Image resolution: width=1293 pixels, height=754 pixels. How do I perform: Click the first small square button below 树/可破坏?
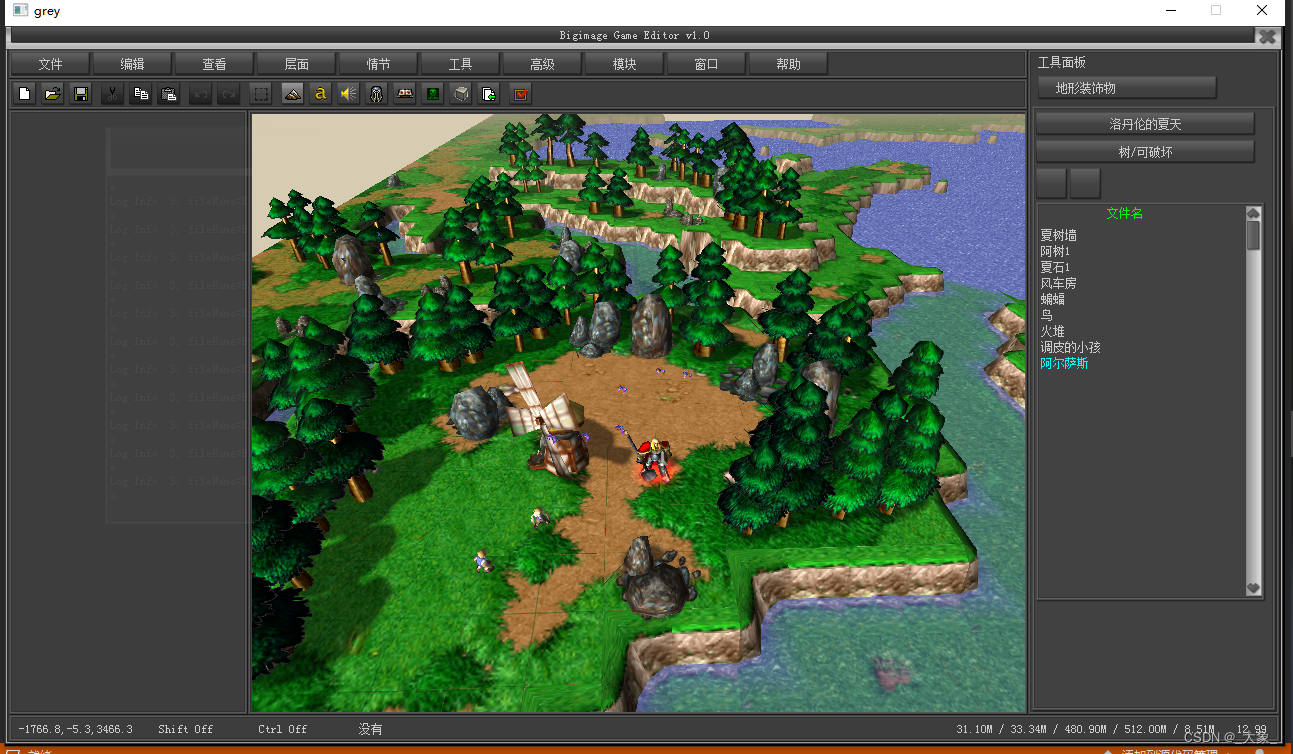(1051, 183)
